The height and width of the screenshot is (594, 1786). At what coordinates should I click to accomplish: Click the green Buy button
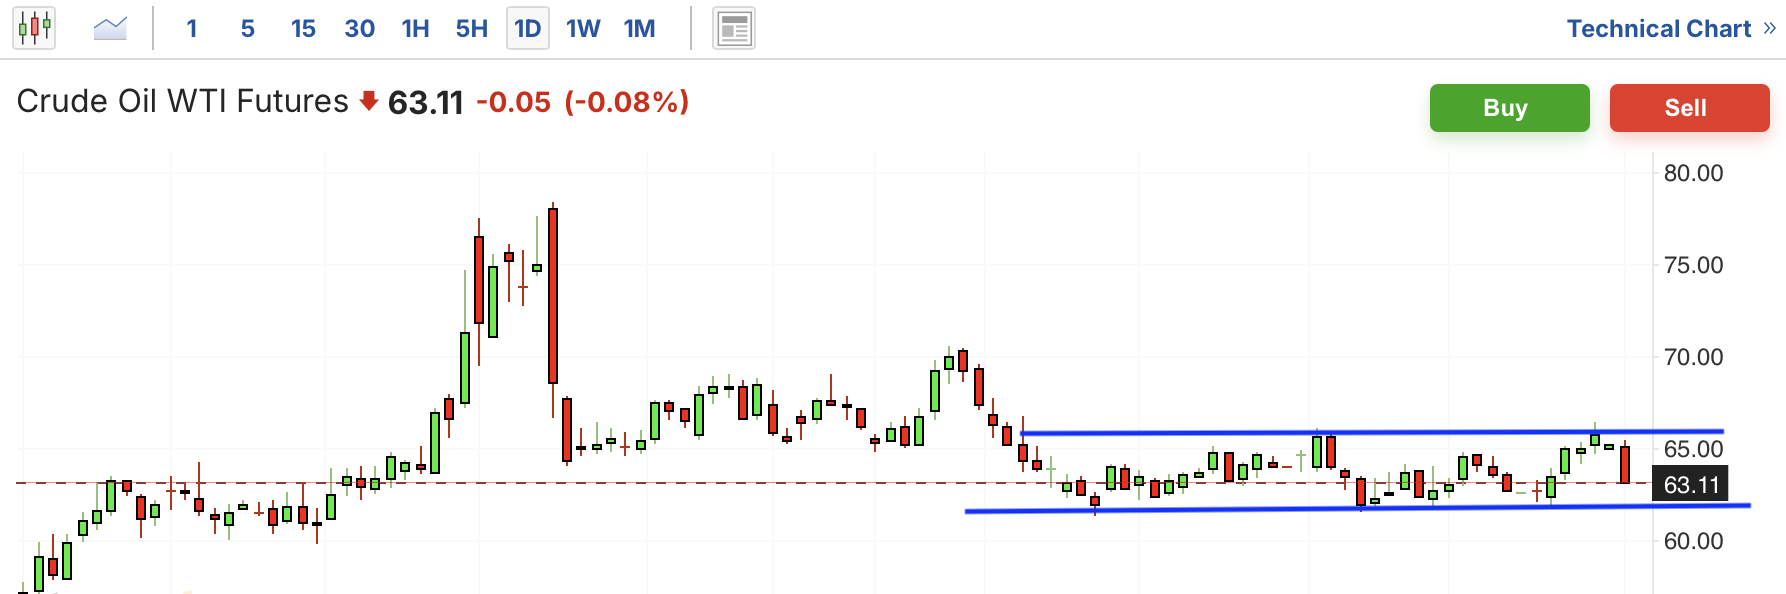pyautogui.click(x=1509, y=108)
